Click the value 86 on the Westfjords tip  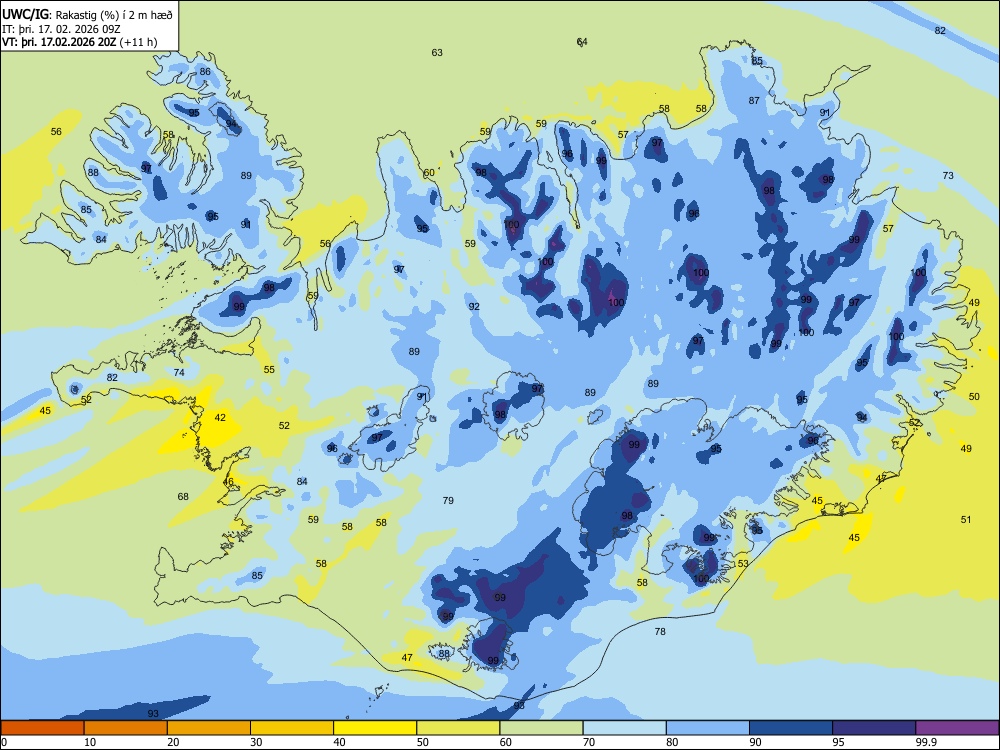click(x=205, y=71)
